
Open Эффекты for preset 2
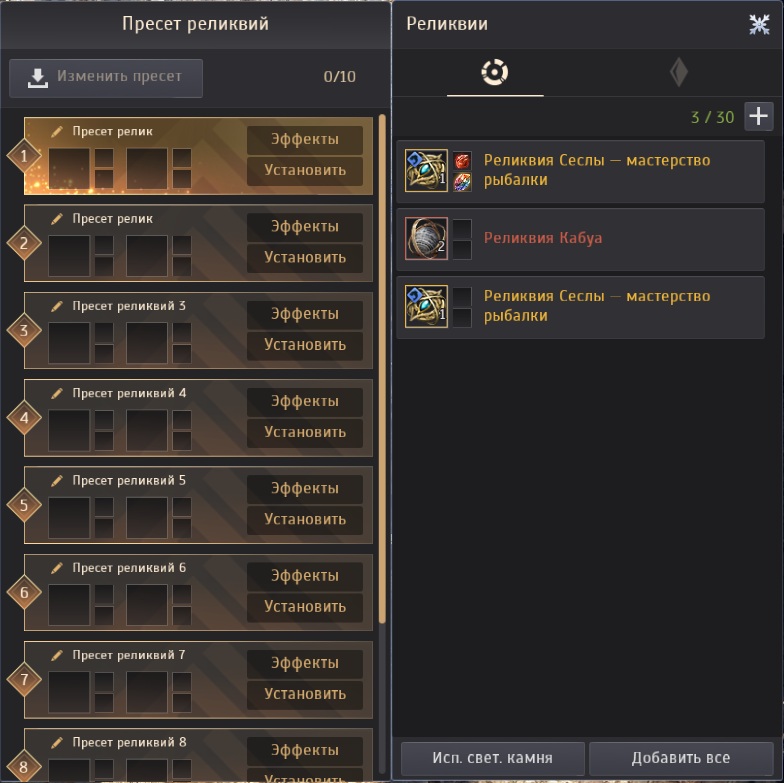pos(304,227)
